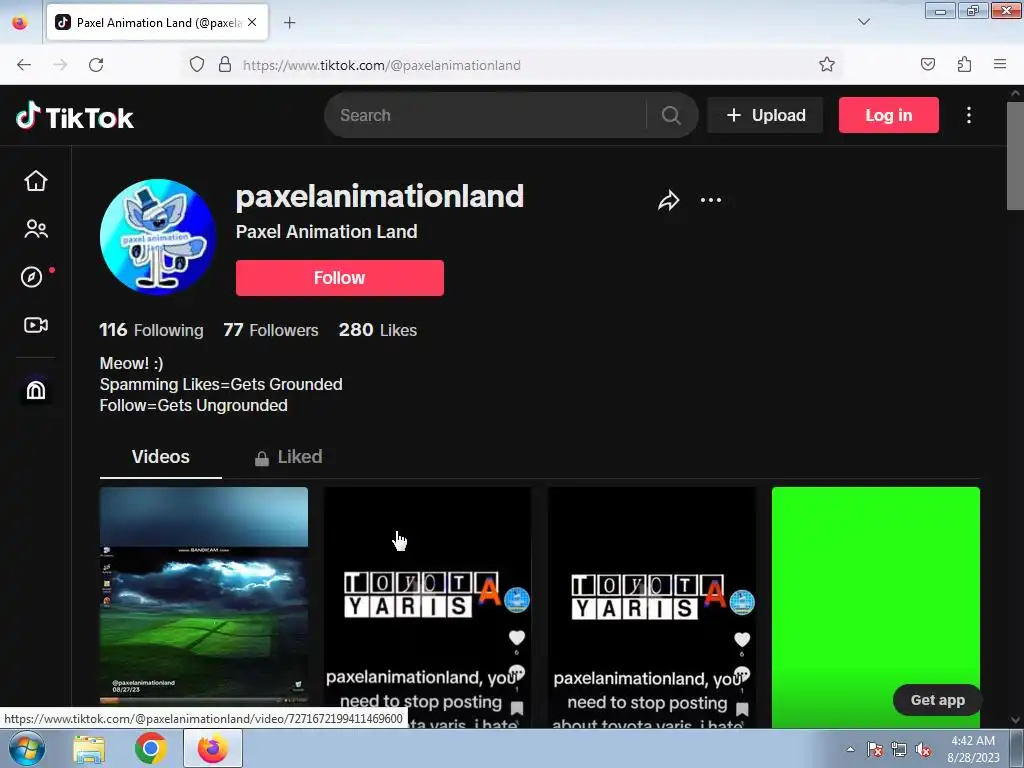
Task: Open the profile's three-dot more options
Action: [x=711, y=200]
